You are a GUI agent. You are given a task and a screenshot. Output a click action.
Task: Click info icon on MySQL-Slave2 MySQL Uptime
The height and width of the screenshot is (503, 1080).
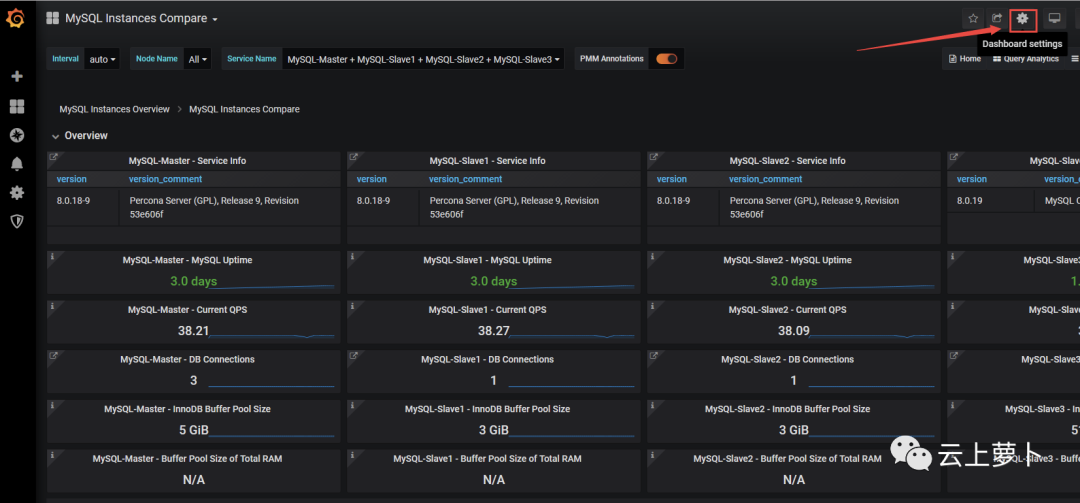pos(653,256)
